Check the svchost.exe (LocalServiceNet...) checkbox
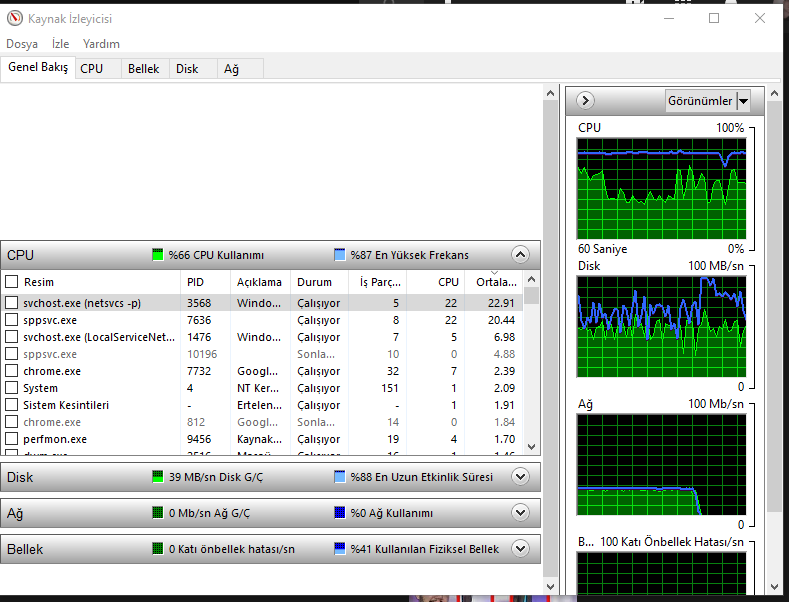This screenshot has width=789, height=602. (12, 337)
